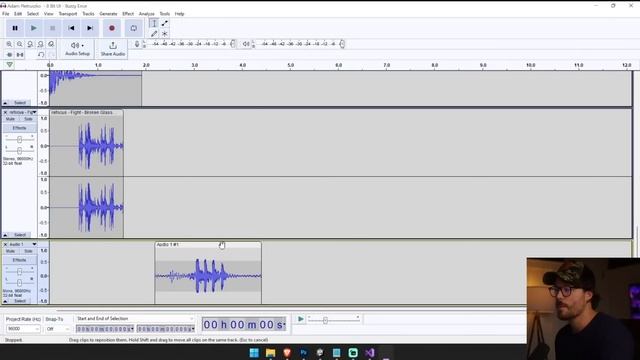640x360 pixels.
Task: Open Effects for the Broken Glass track
Action: pyautogui.click(x=19, y=128)
